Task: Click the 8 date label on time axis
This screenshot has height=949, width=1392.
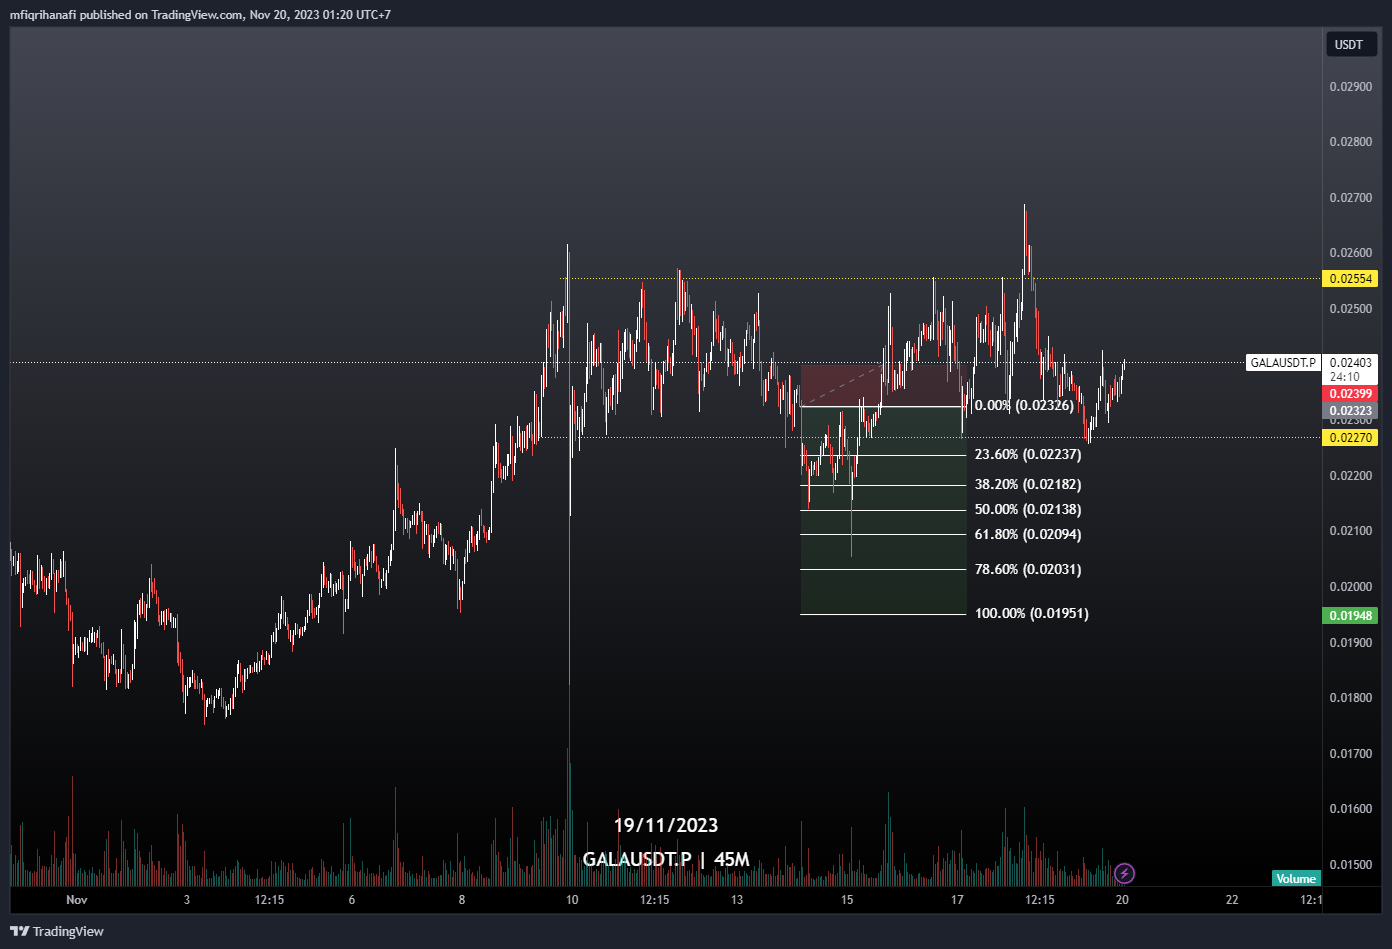Action: [462, 900]
